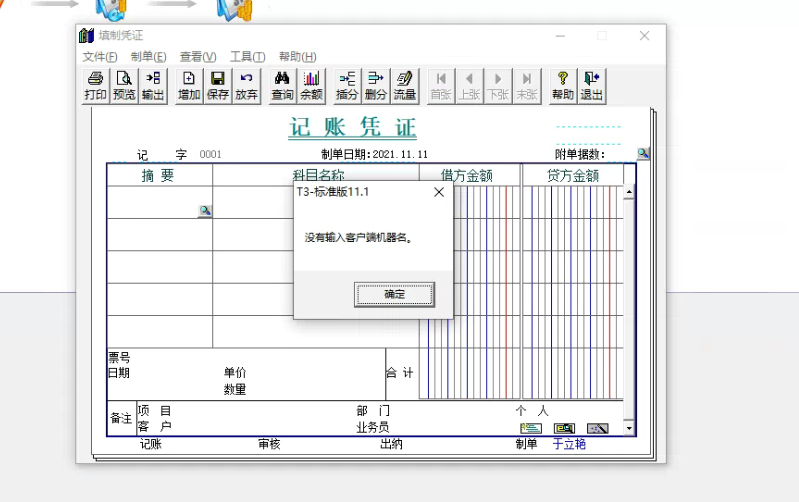
Task: Open the 工具(T) menu
Action: pyautogui.click(x=247, y=57)
